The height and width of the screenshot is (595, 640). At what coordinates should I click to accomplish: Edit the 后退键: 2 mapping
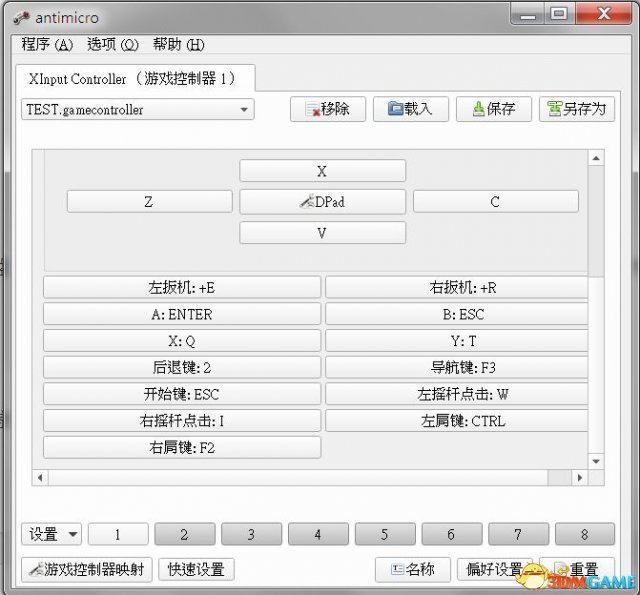(x=182, y=368)
